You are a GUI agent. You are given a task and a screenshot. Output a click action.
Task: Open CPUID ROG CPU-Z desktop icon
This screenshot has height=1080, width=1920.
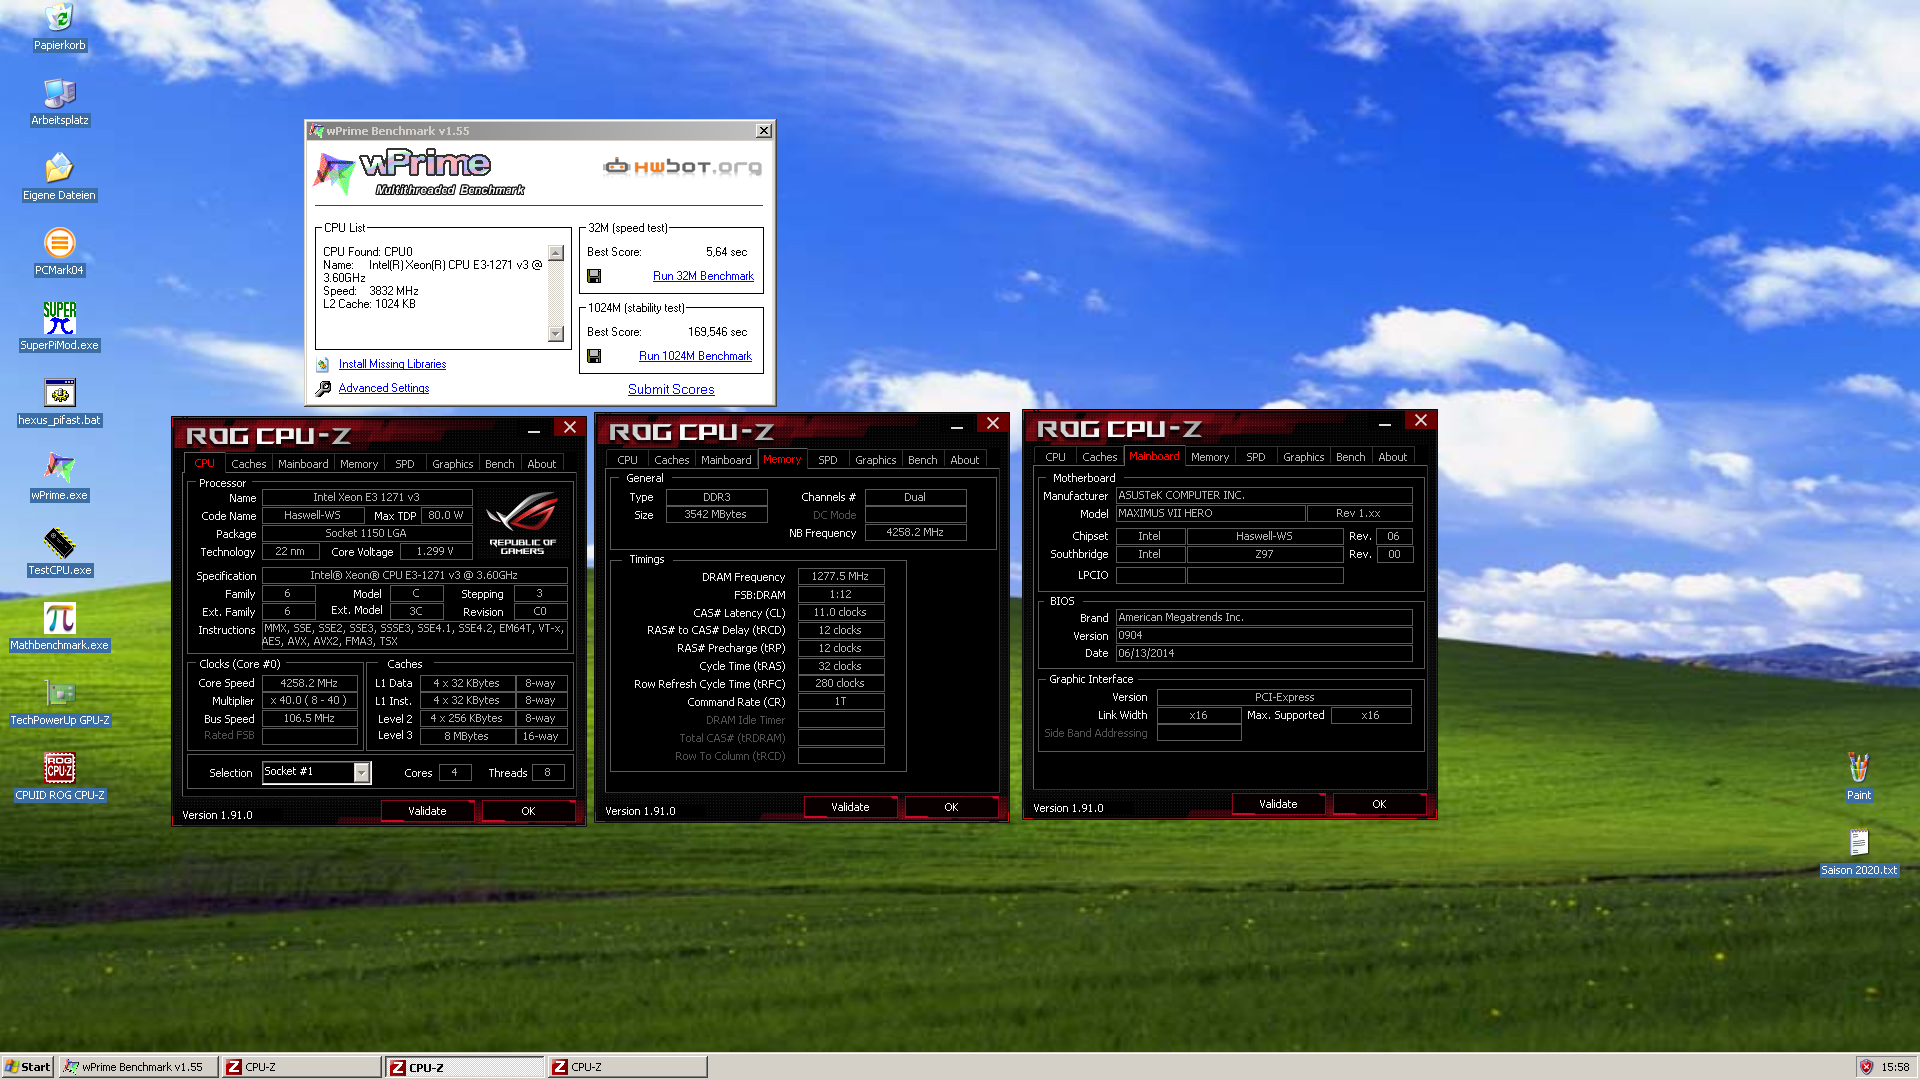[59, 777]
